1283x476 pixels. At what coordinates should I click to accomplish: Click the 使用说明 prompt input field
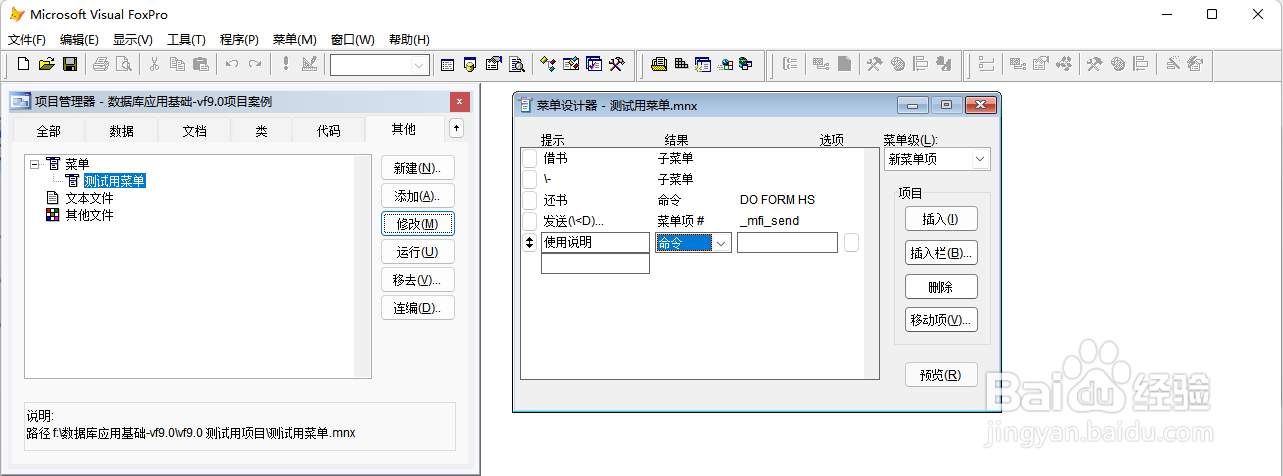click(595, 242)
